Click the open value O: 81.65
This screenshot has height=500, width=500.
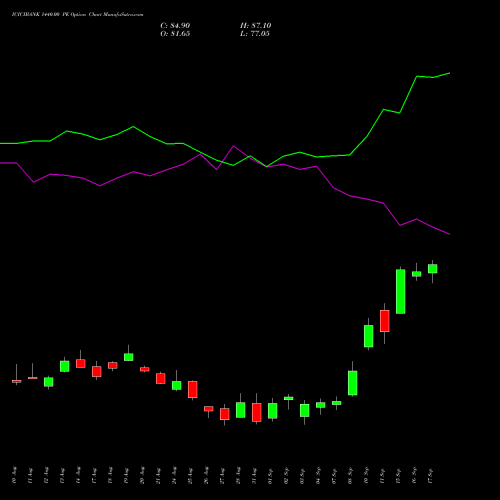coord(175,34)
